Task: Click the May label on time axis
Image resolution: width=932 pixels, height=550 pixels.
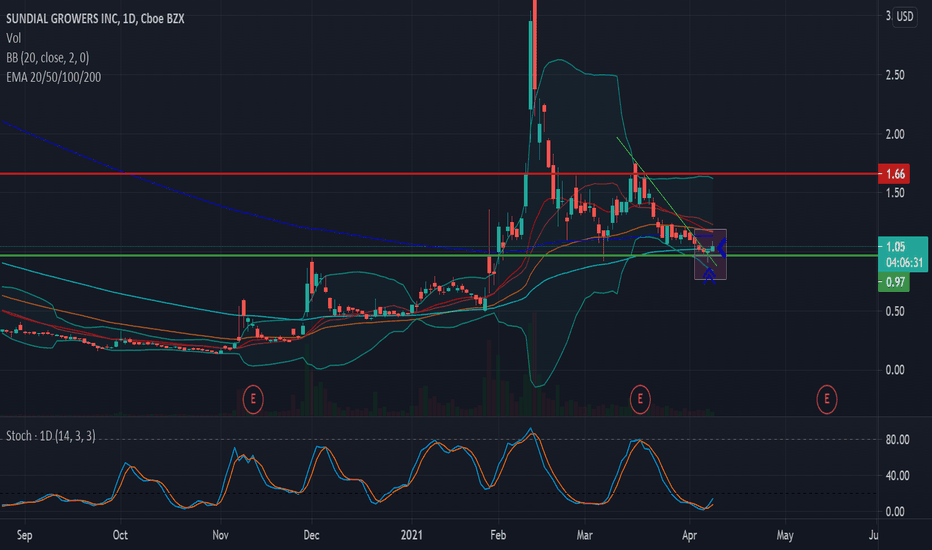Action: [x=785, y=535]
